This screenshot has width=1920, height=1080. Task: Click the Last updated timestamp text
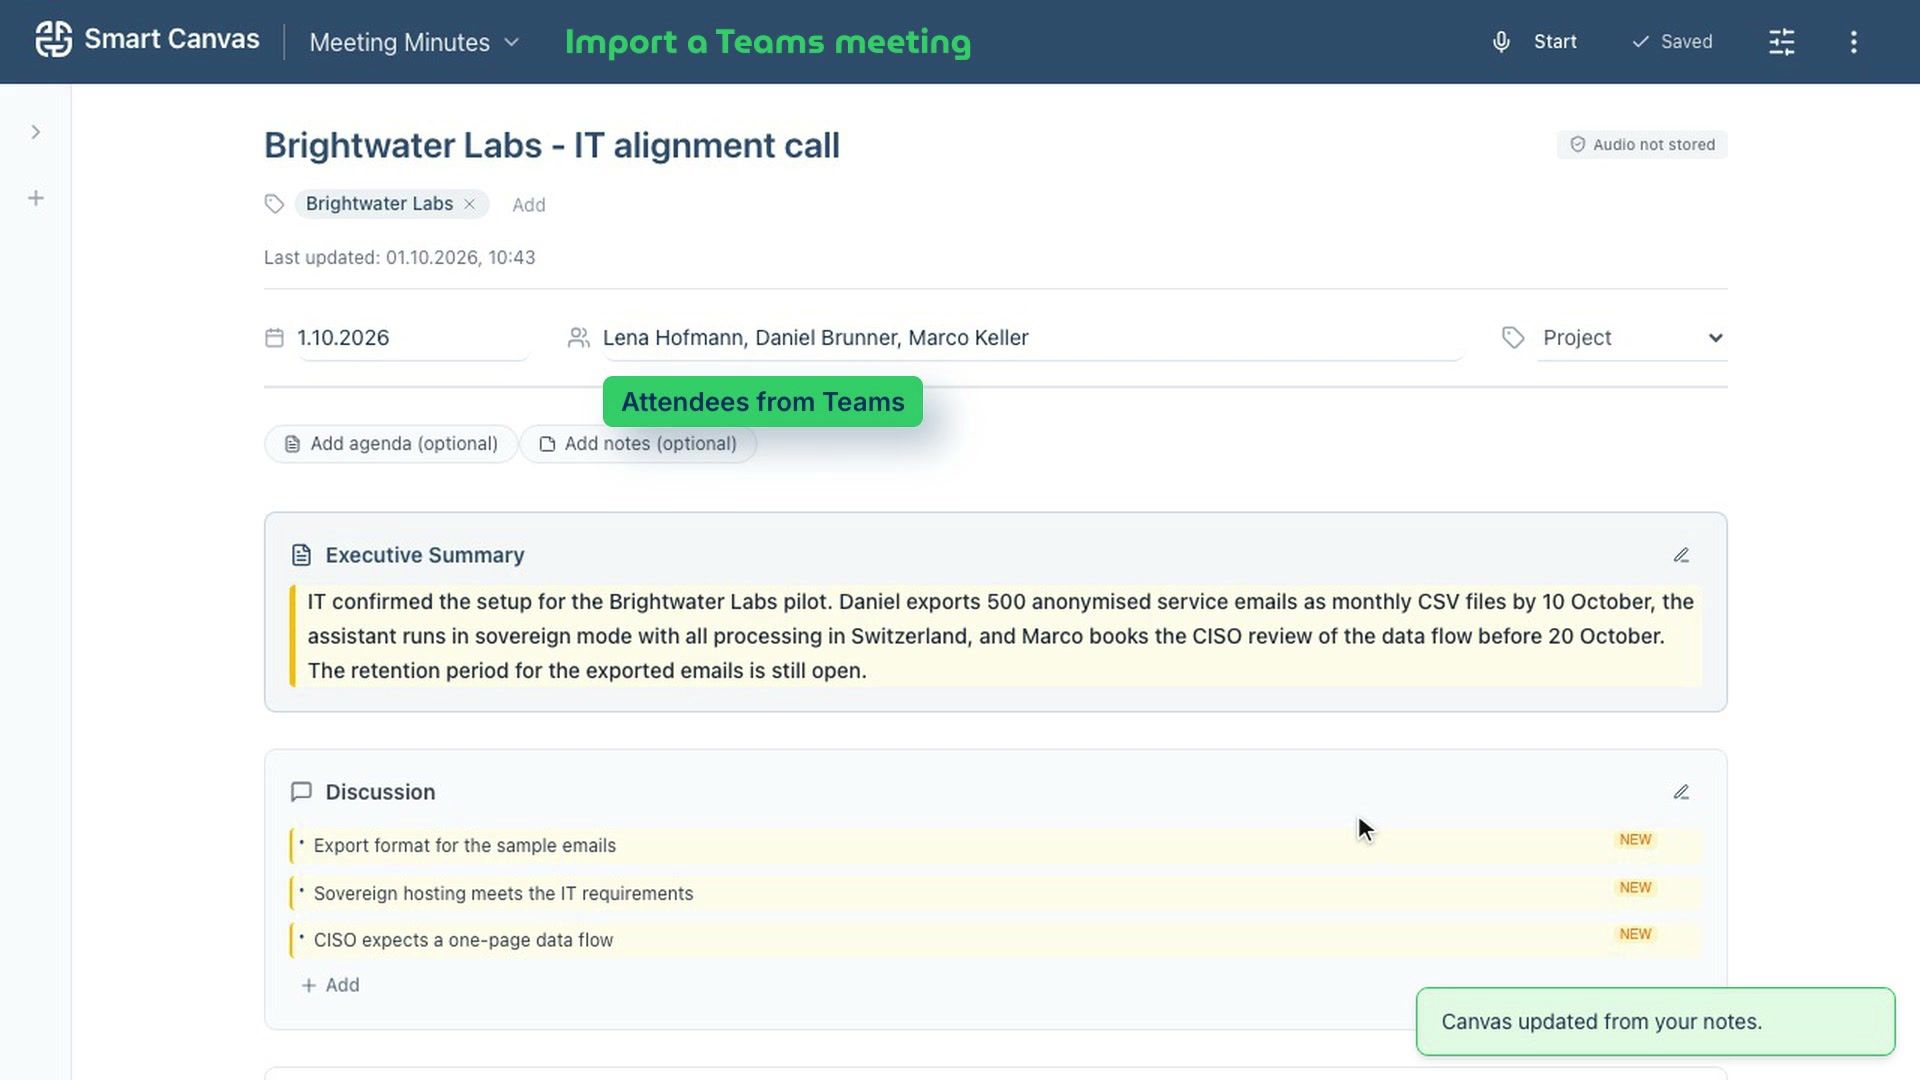point(400,258)
